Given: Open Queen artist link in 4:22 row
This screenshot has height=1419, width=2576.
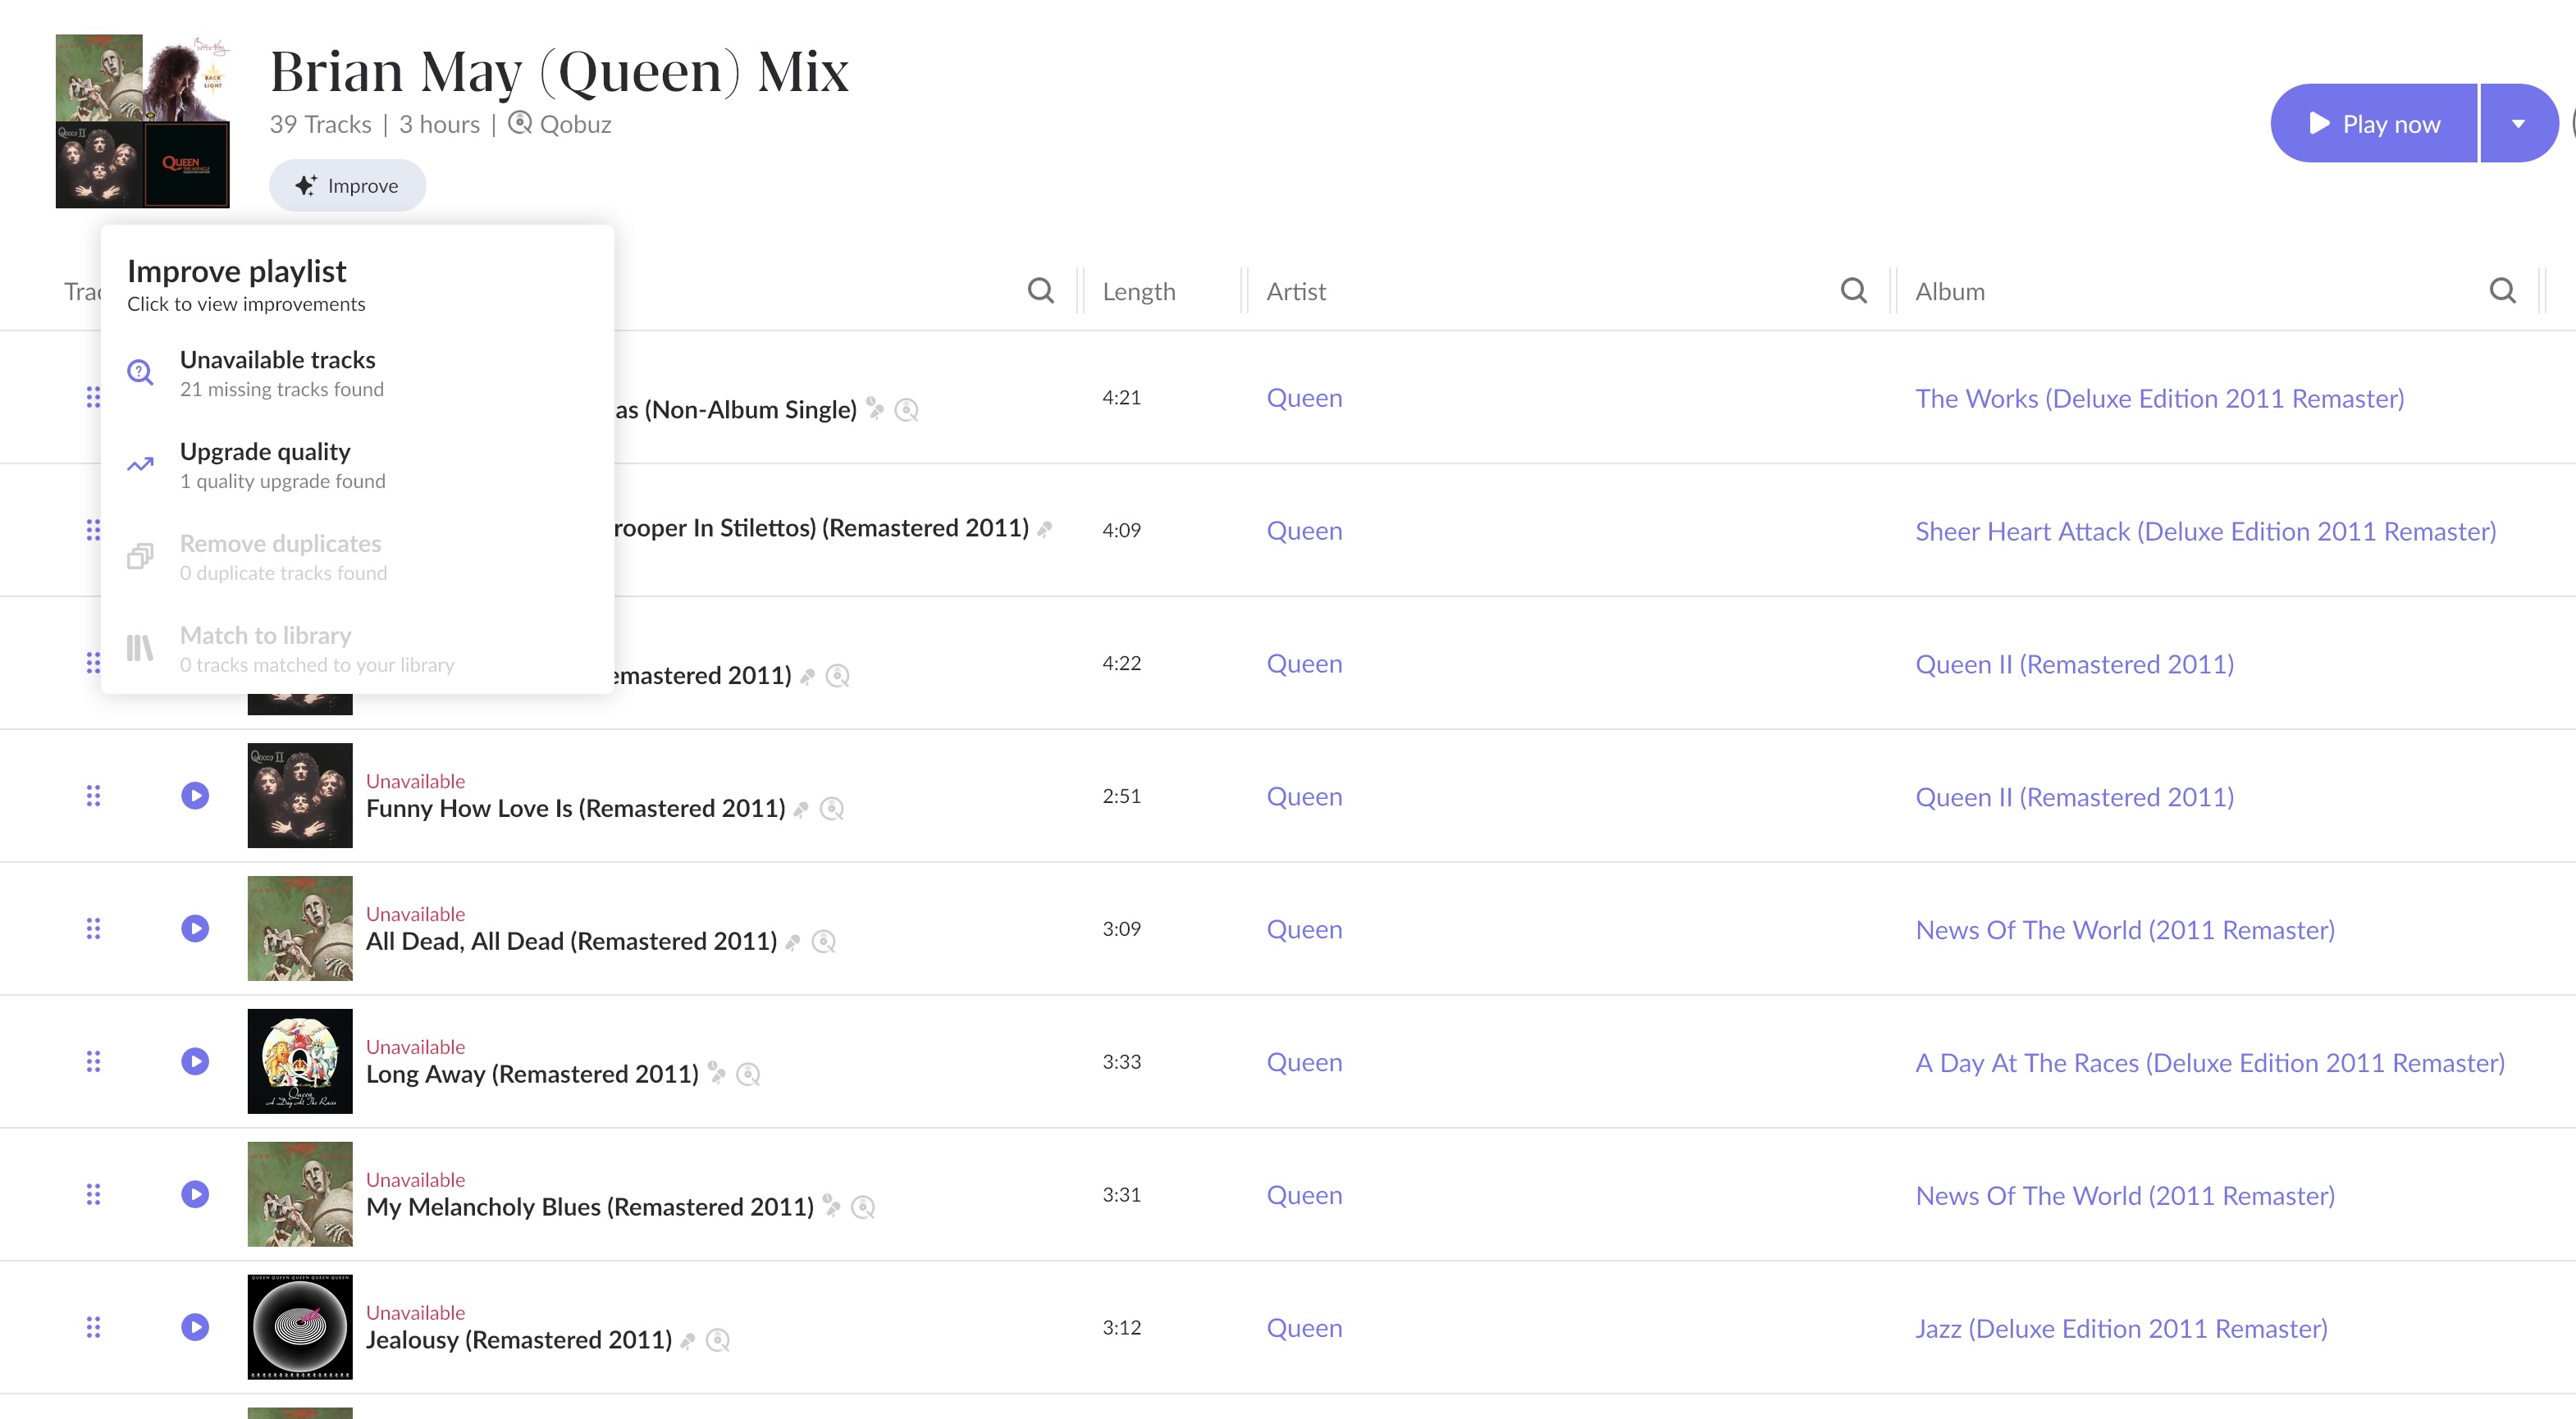Looking at the screenshot, I should [1304, 665].
